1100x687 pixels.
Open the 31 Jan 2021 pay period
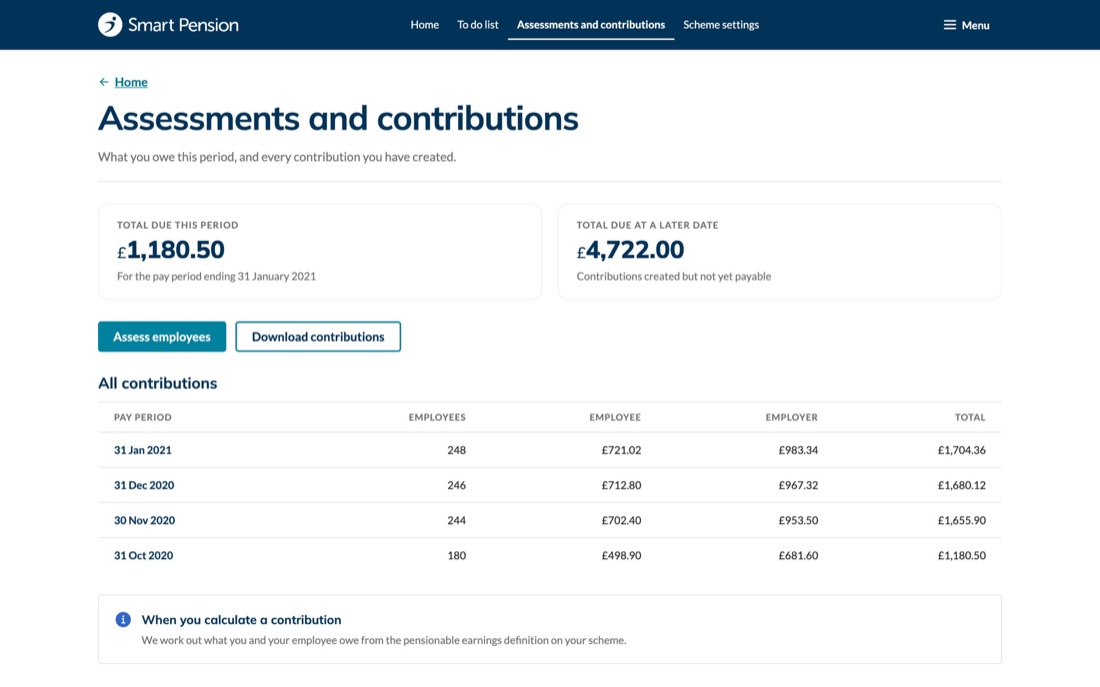143,451
